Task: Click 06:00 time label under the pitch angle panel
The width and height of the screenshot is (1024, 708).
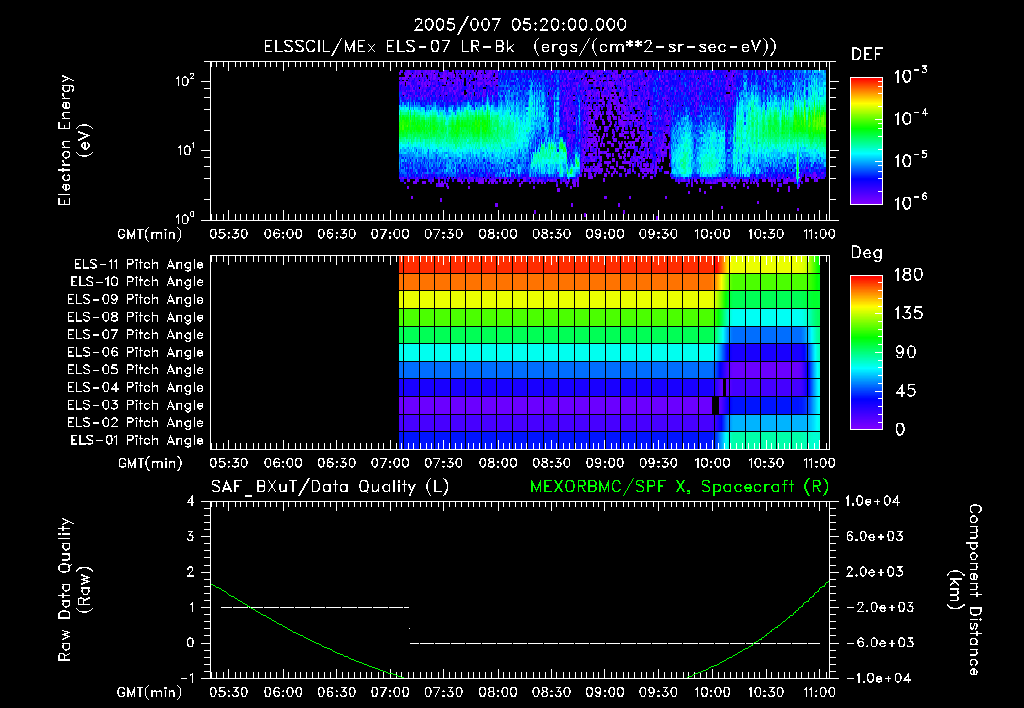Action: [283, 463]
